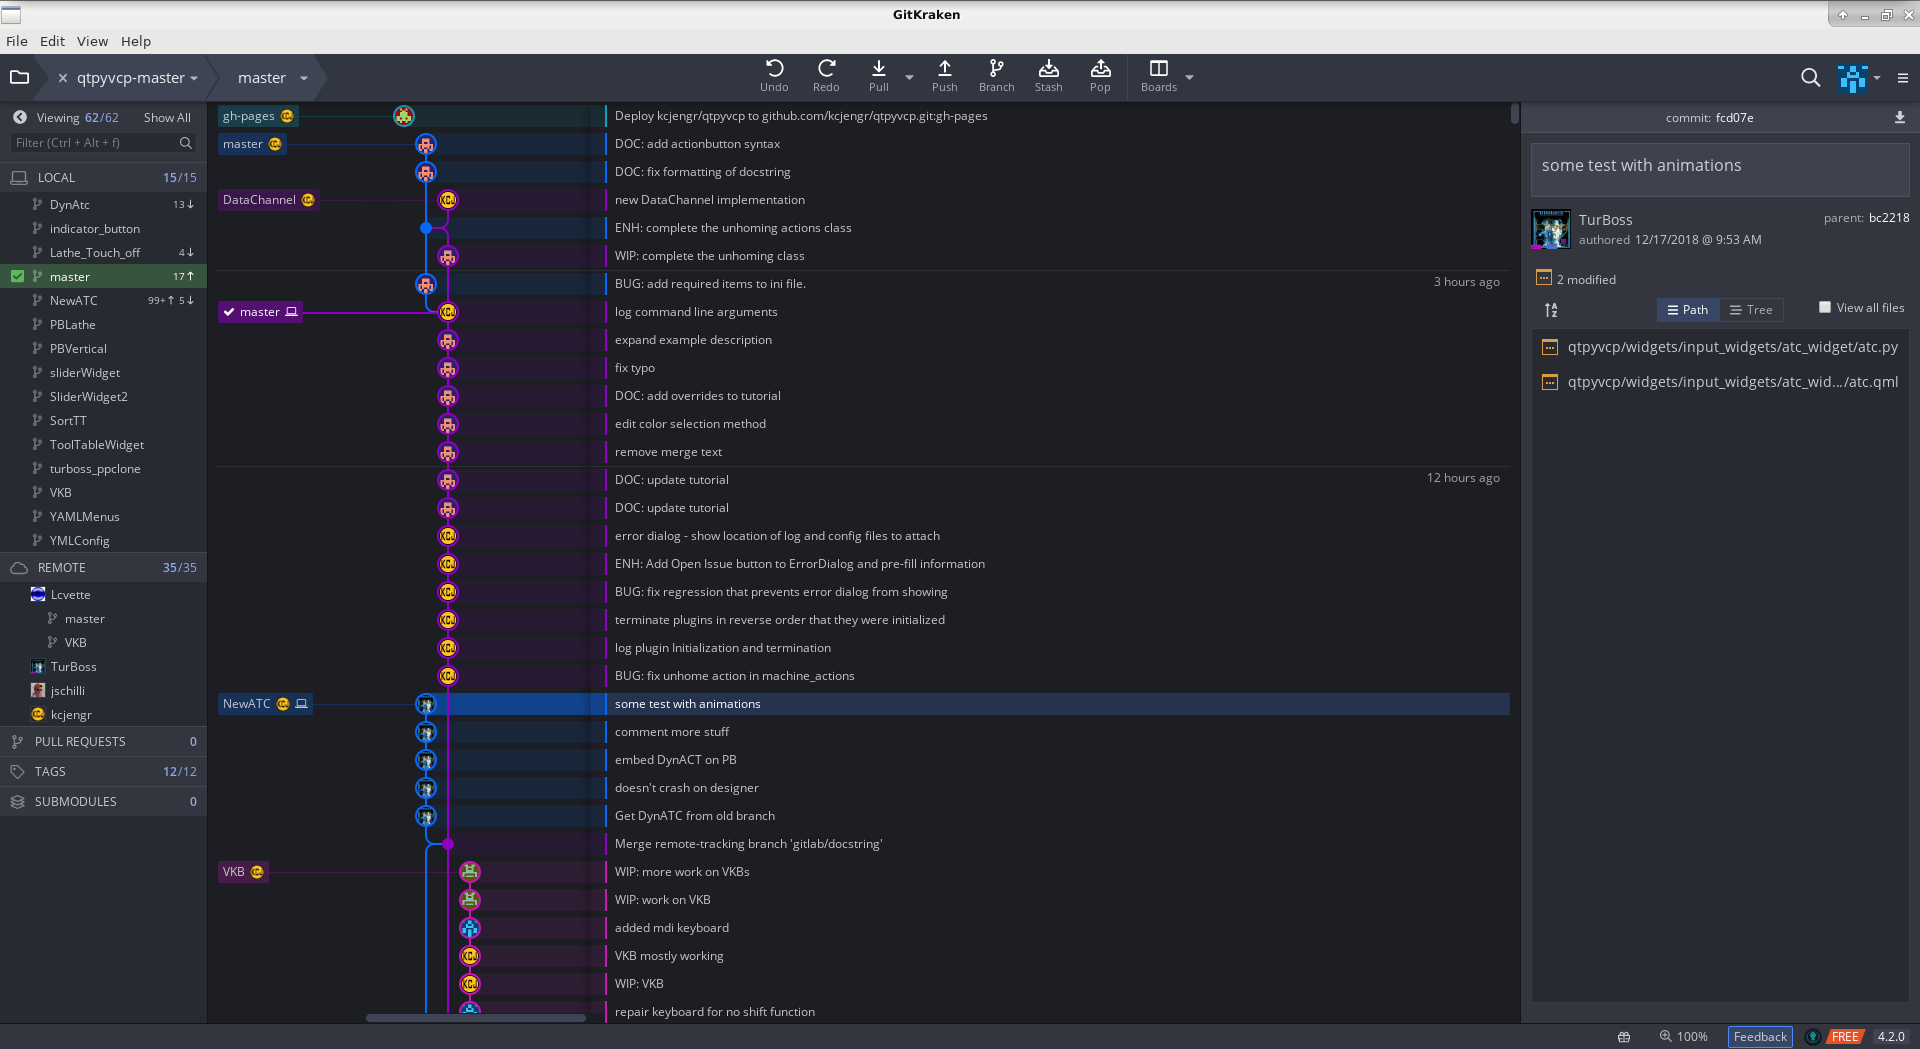Open the Edit menu
The image size is (1920, 1049).
coord(52,41)
